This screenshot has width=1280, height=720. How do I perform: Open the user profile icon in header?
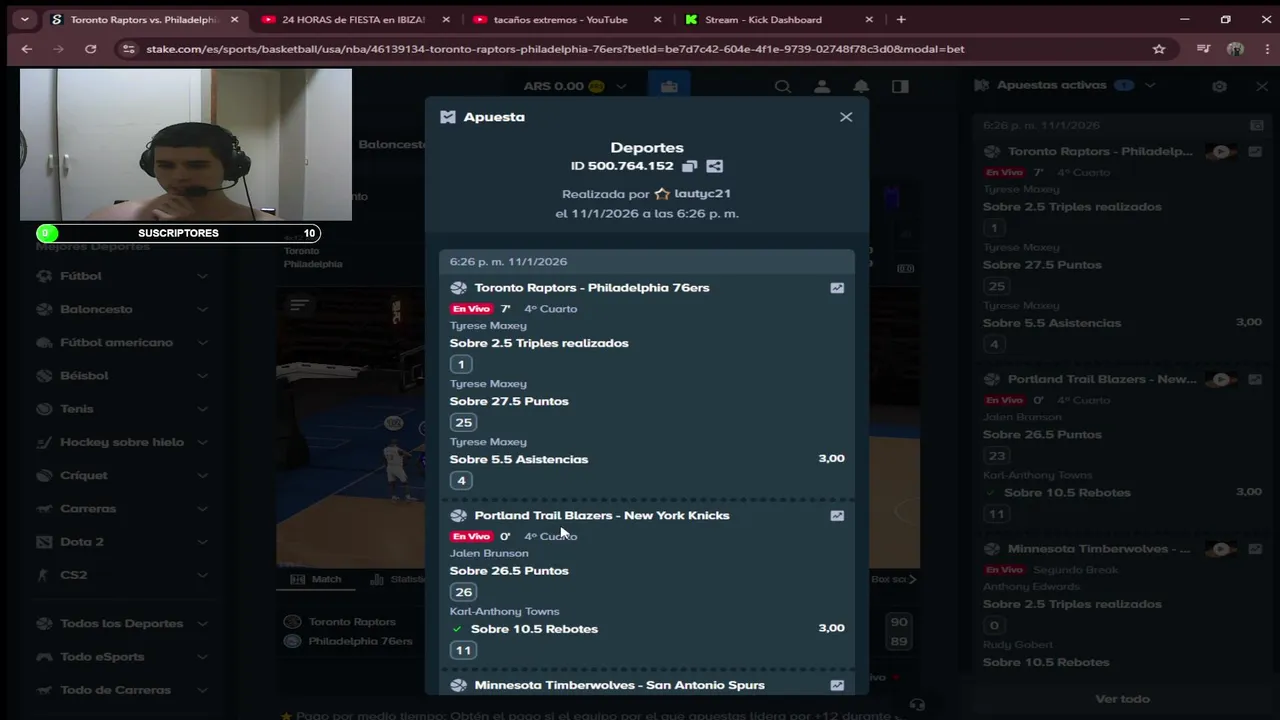(x=822, y=87)
